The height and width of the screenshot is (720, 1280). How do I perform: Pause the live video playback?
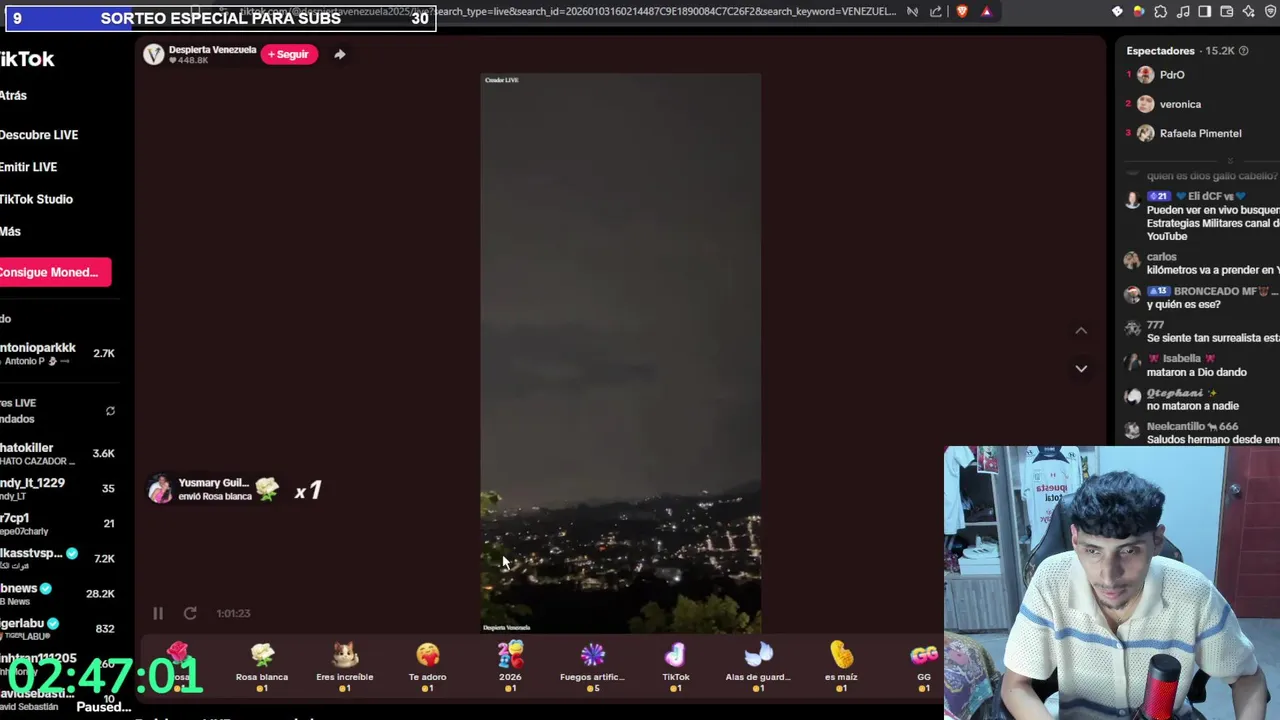(158, 613)
